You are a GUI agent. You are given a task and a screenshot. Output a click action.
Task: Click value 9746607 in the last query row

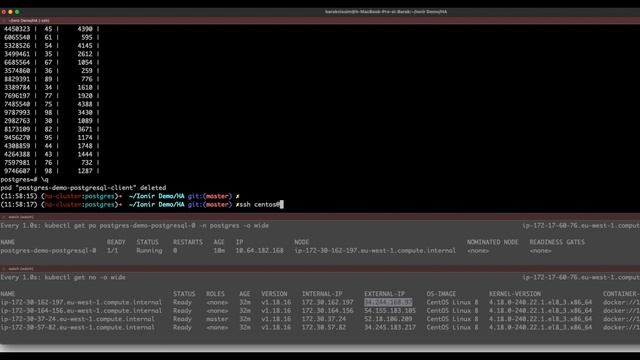click(x=17, y=171)
